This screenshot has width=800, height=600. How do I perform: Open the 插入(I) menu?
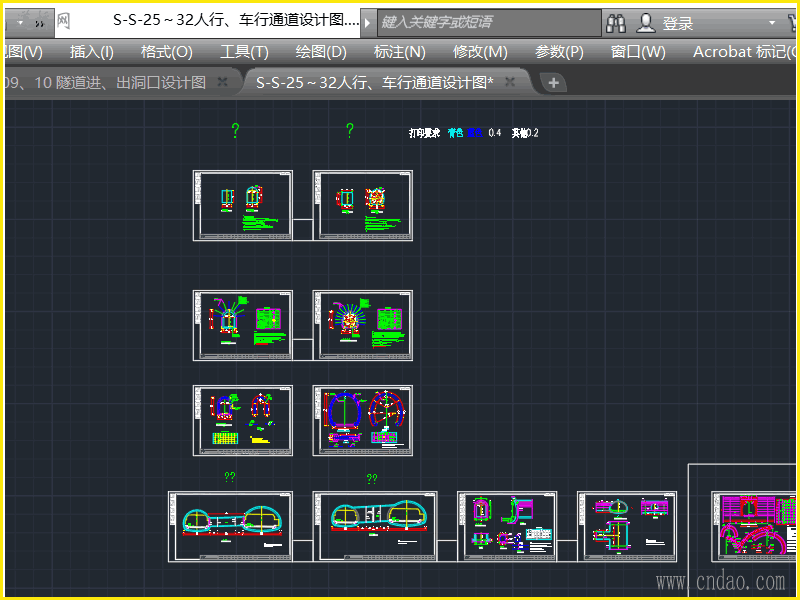coord(91,52)
